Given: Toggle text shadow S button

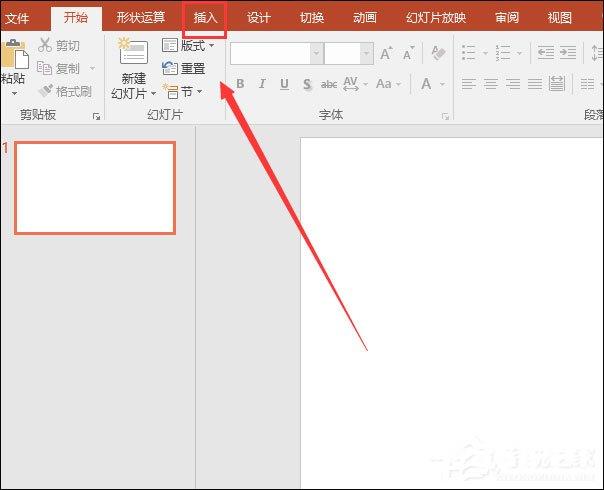Looking at the screenshot, I should pos(307,84).
